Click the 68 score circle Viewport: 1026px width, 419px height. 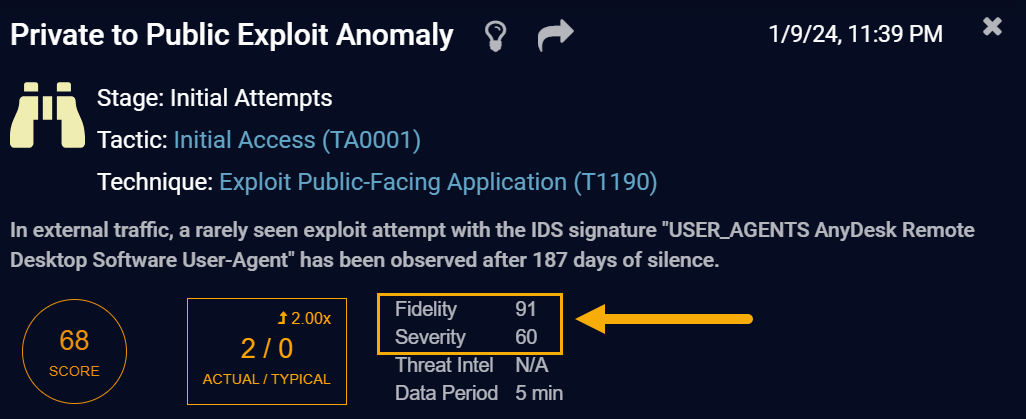pyautogui.click(x=74, y=350)
